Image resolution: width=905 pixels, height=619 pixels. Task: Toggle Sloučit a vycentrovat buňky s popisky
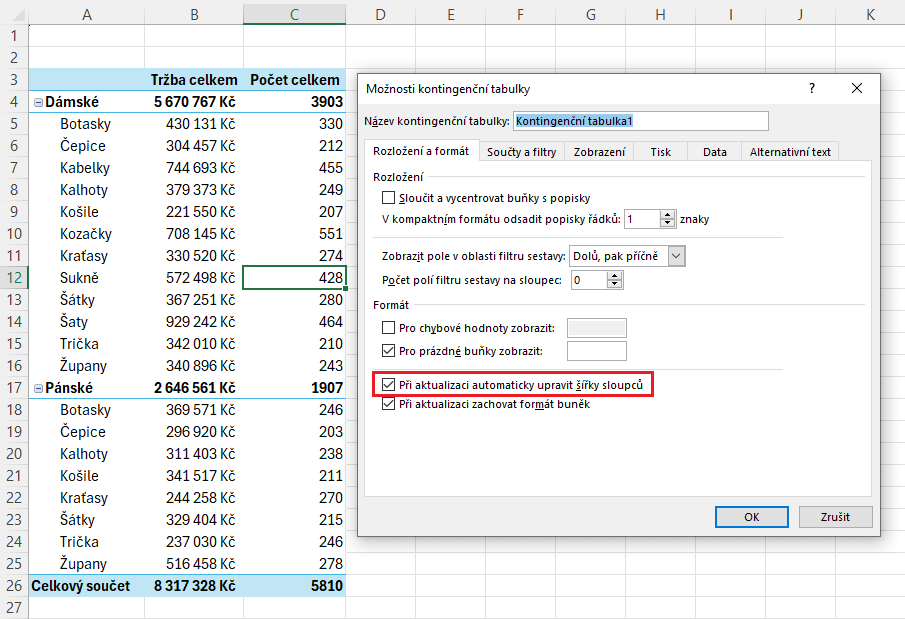pos(389,198)
